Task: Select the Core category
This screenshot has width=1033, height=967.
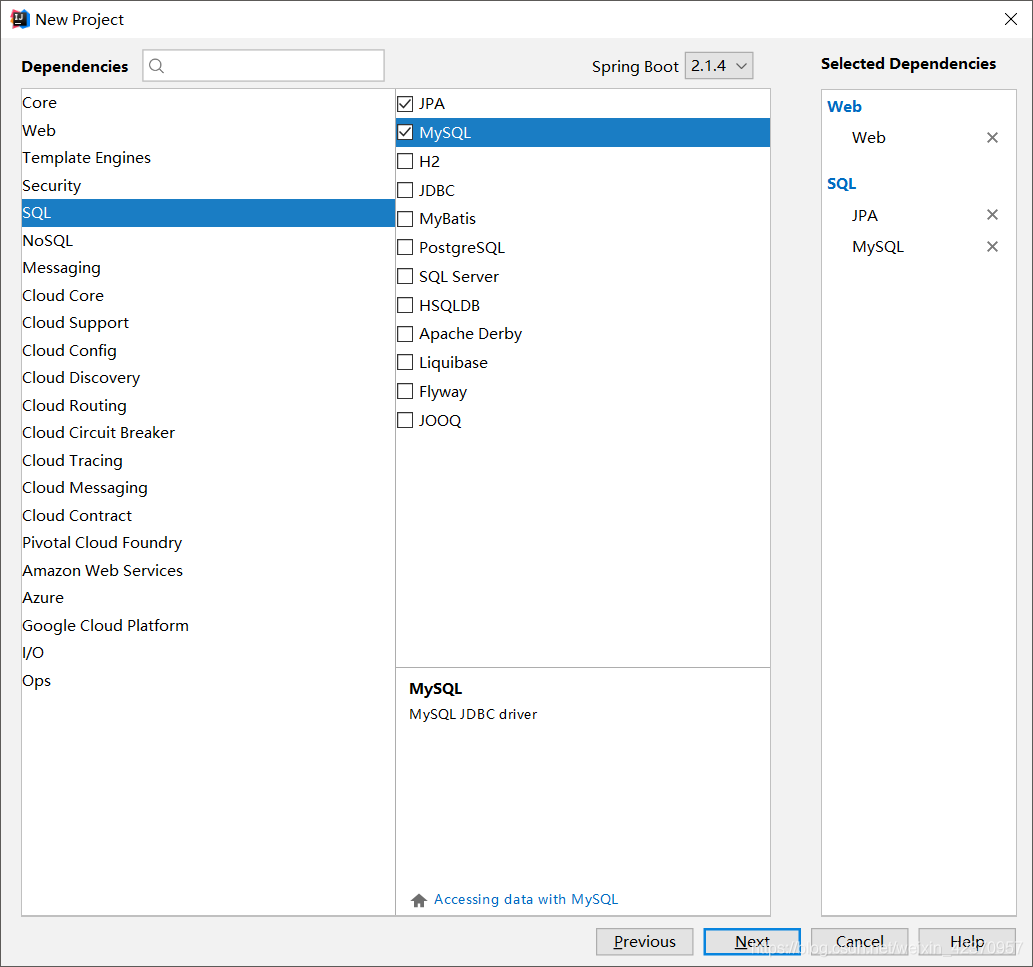Action: coord(208,103)
